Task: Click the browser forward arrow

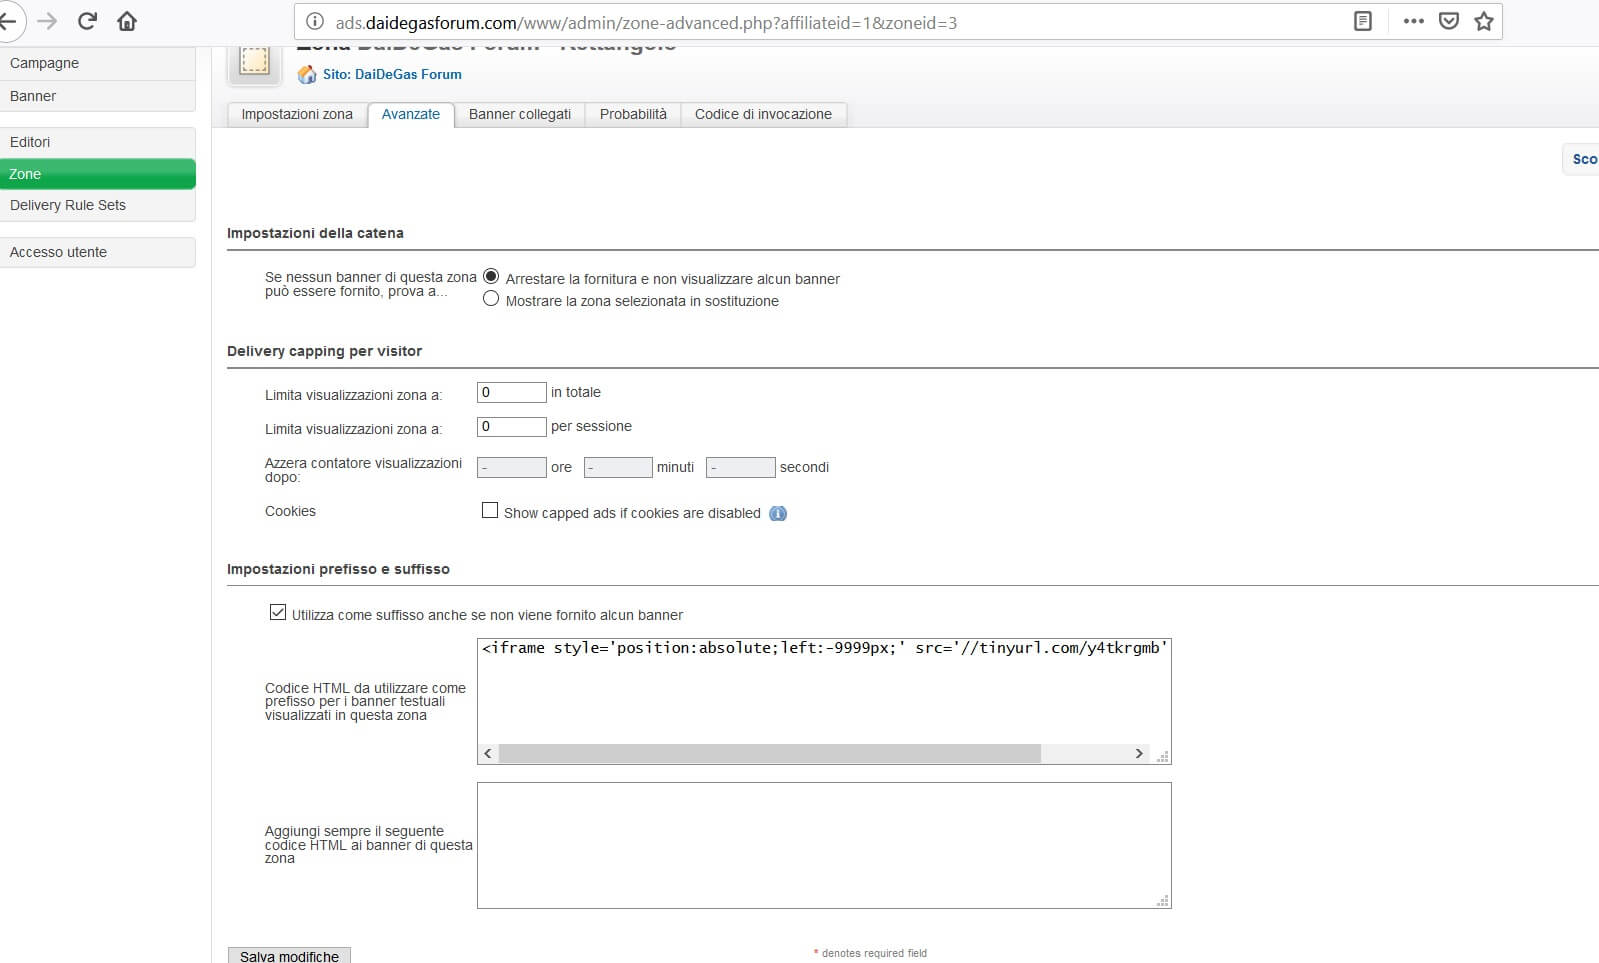Action: point(47,21)
